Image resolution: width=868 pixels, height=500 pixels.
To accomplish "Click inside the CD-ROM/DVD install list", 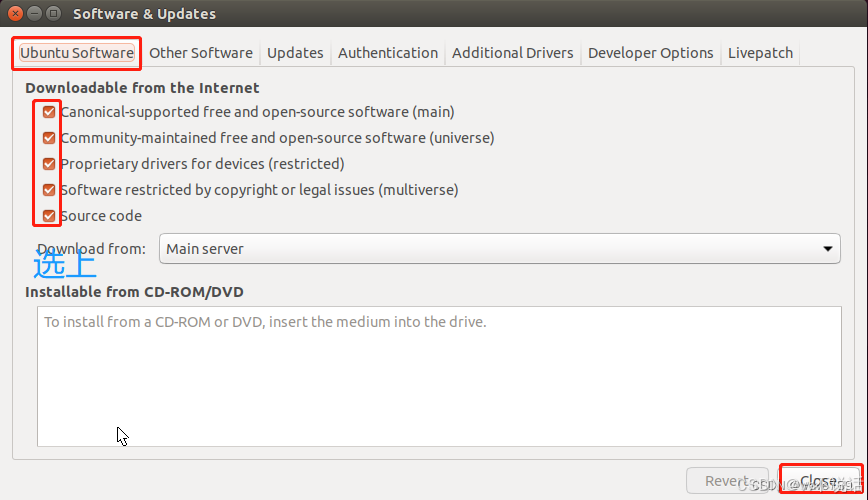I will 439,376.
